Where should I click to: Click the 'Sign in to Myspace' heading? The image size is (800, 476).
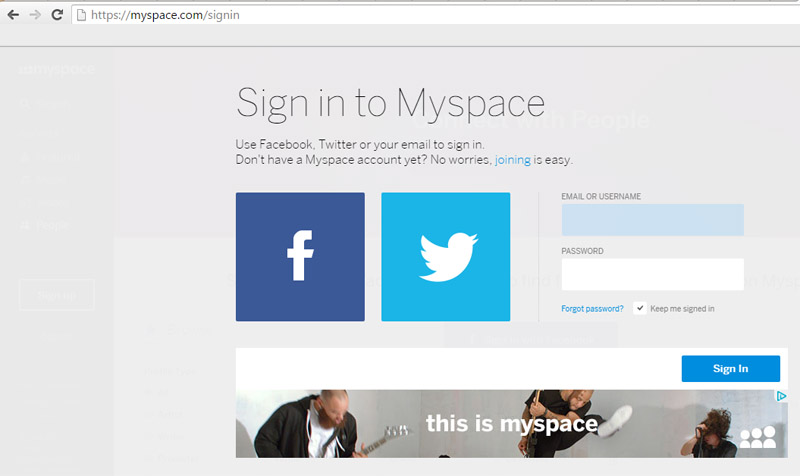[391, 105]
